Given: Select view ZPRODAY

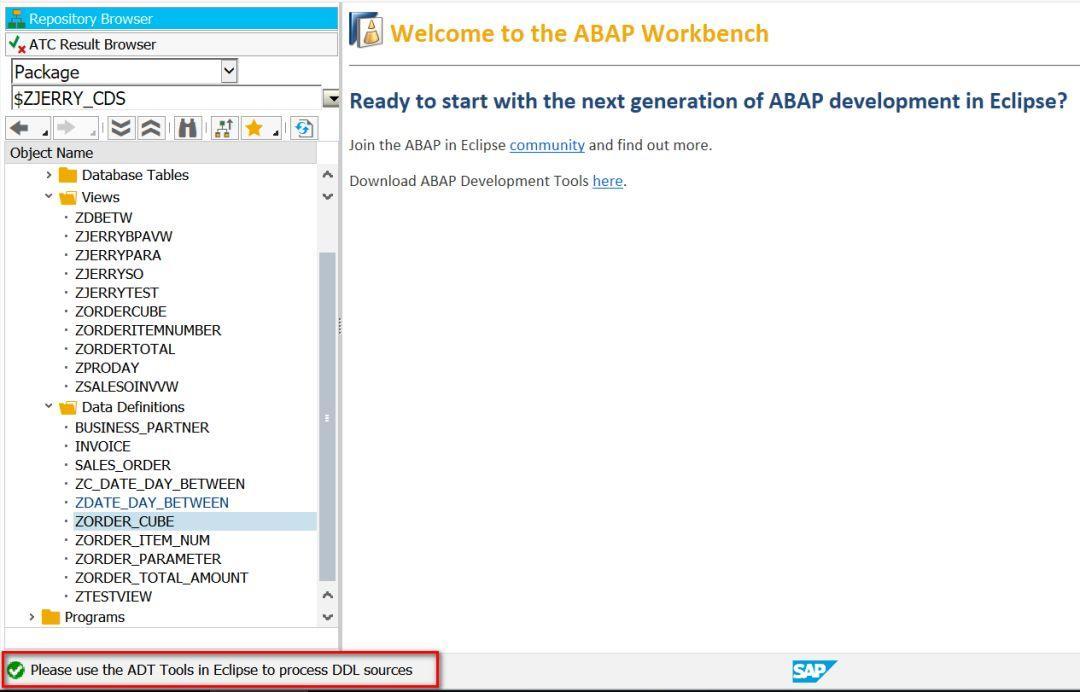Looking at the screenshot, I should point(107,368).
